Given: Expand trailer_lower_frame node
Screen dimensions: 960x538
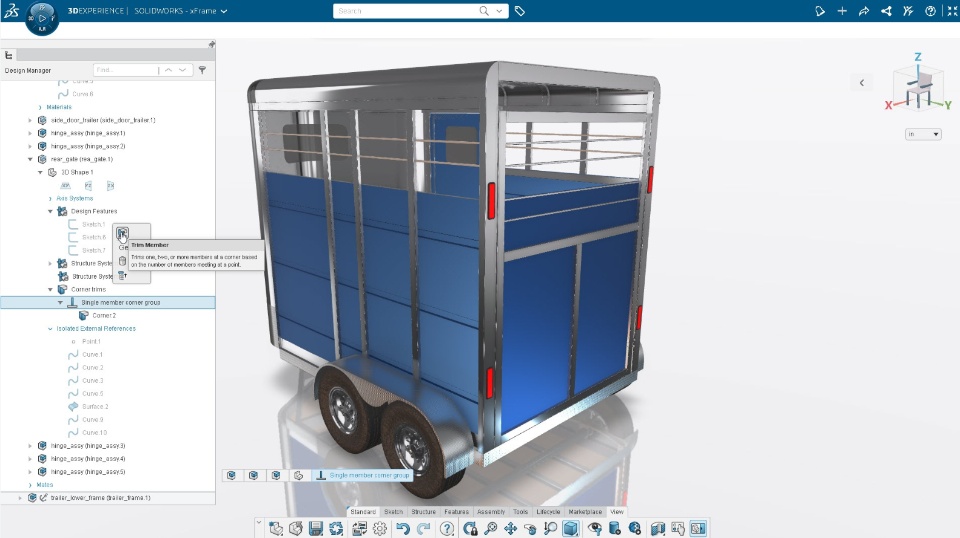Looking at the screenshot, I should pyautogui.click(x=20, y=498).
